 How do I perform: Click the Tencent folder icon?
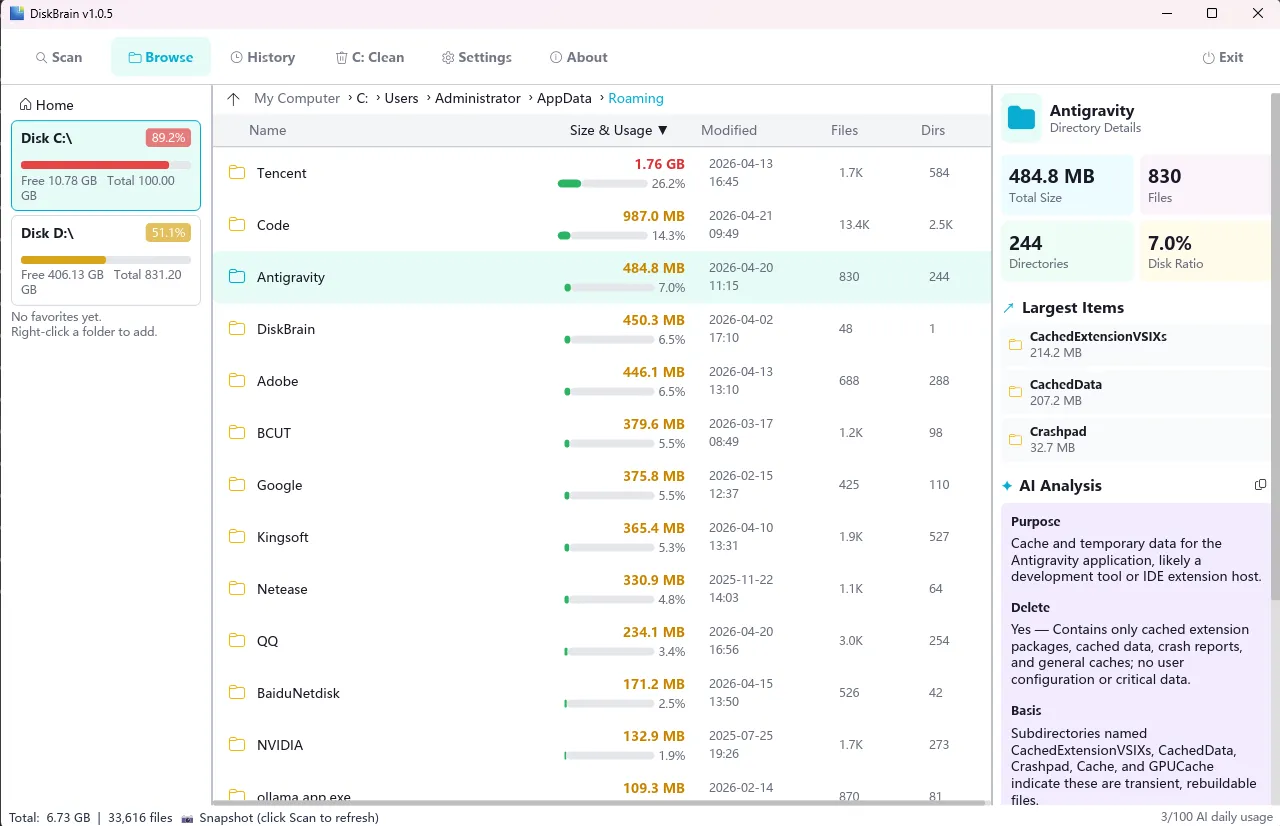pyautogui.click(x=237, y=173)
